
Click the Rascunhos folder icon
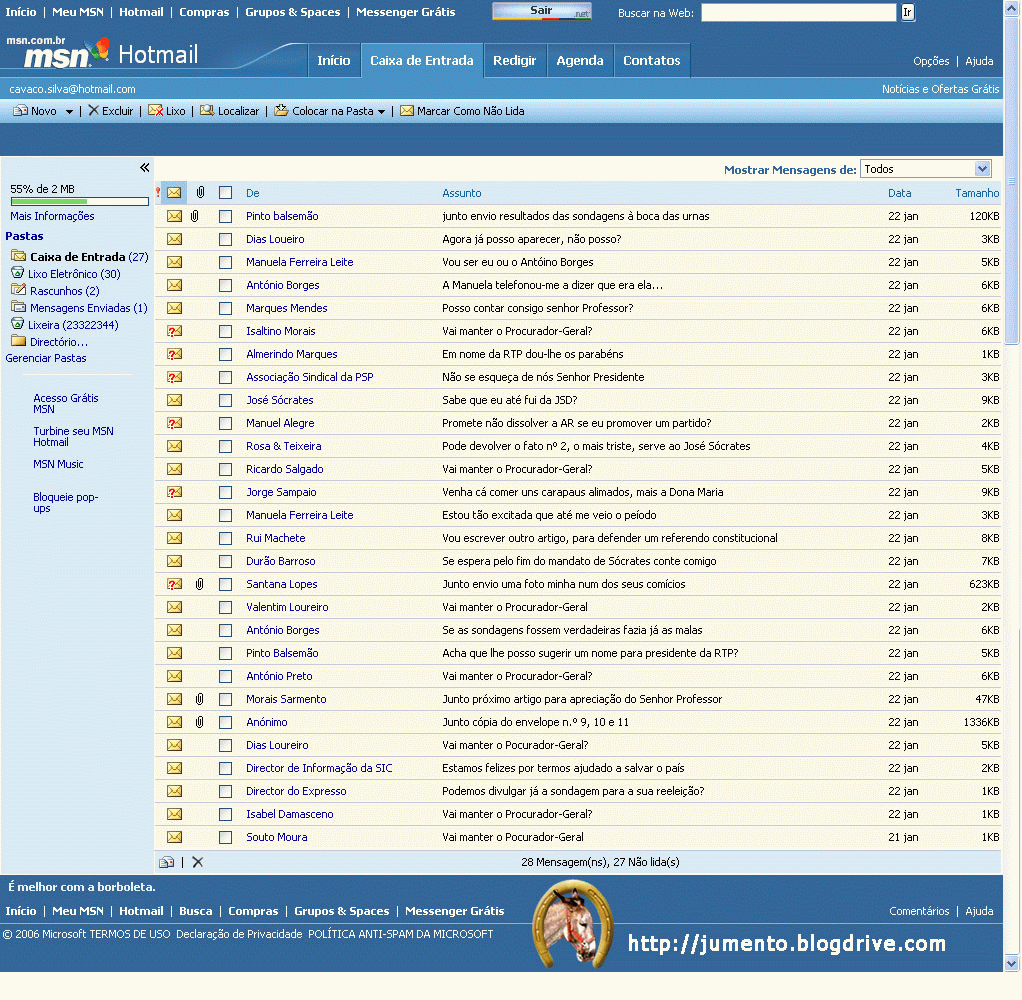[x=18, y=290]
